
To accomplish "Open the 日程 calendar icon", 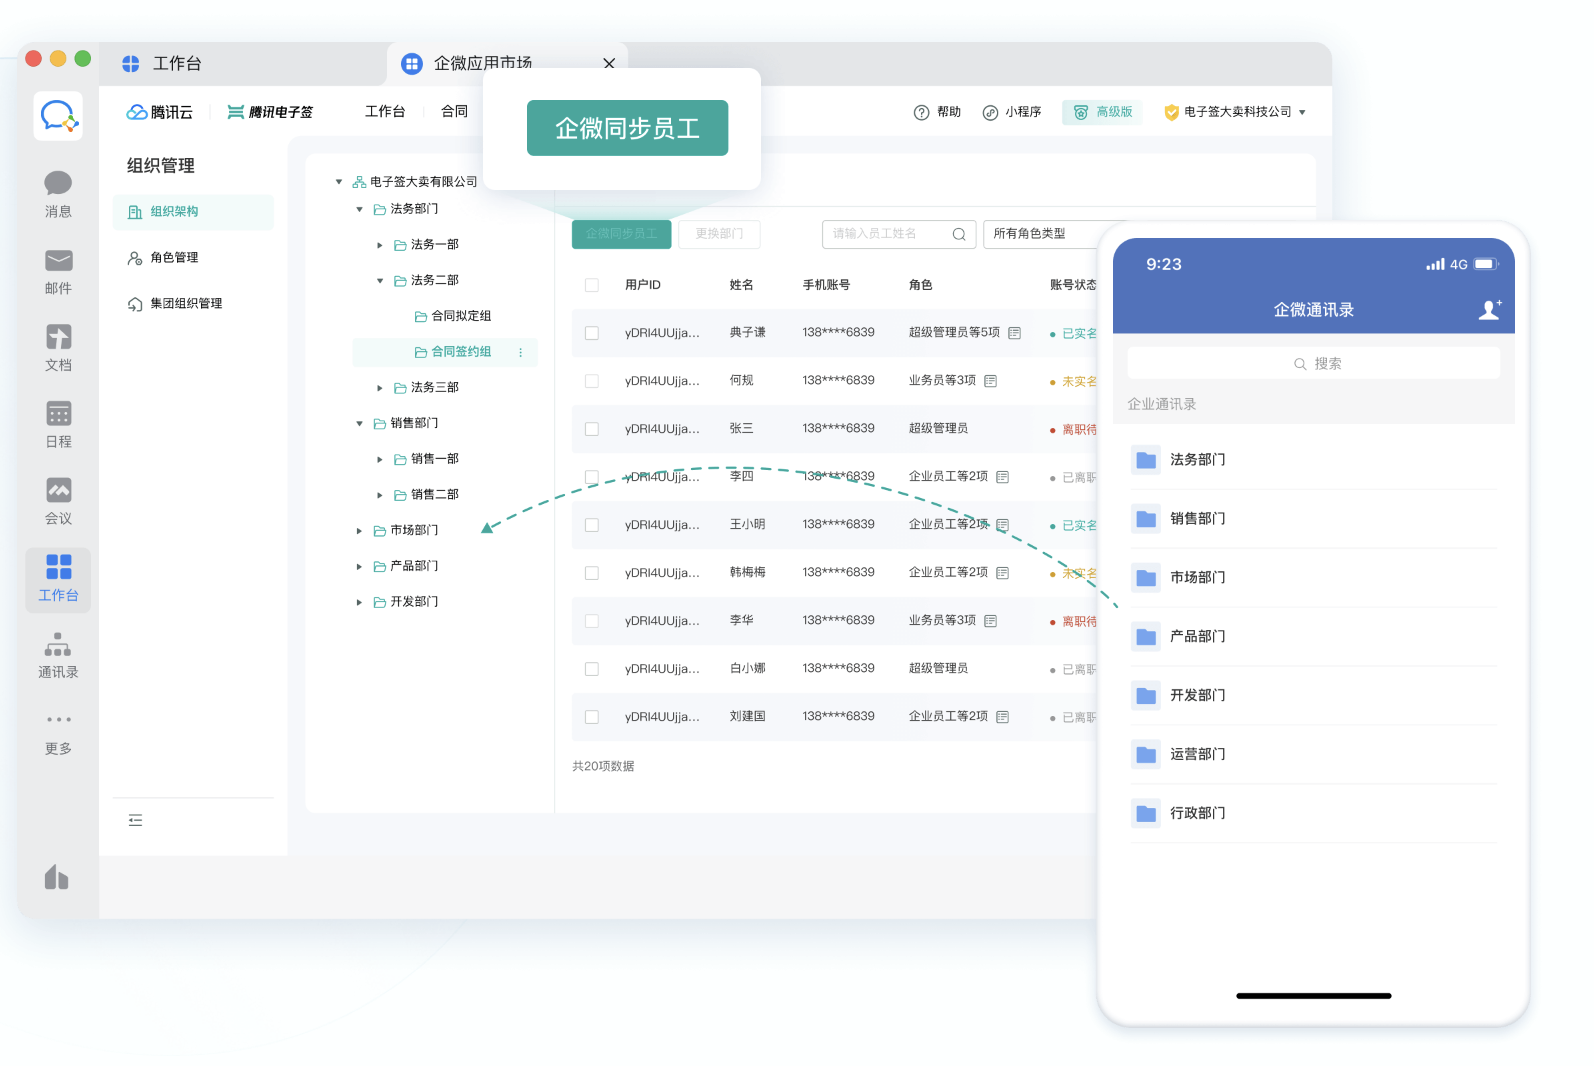I will click(58, 413).
